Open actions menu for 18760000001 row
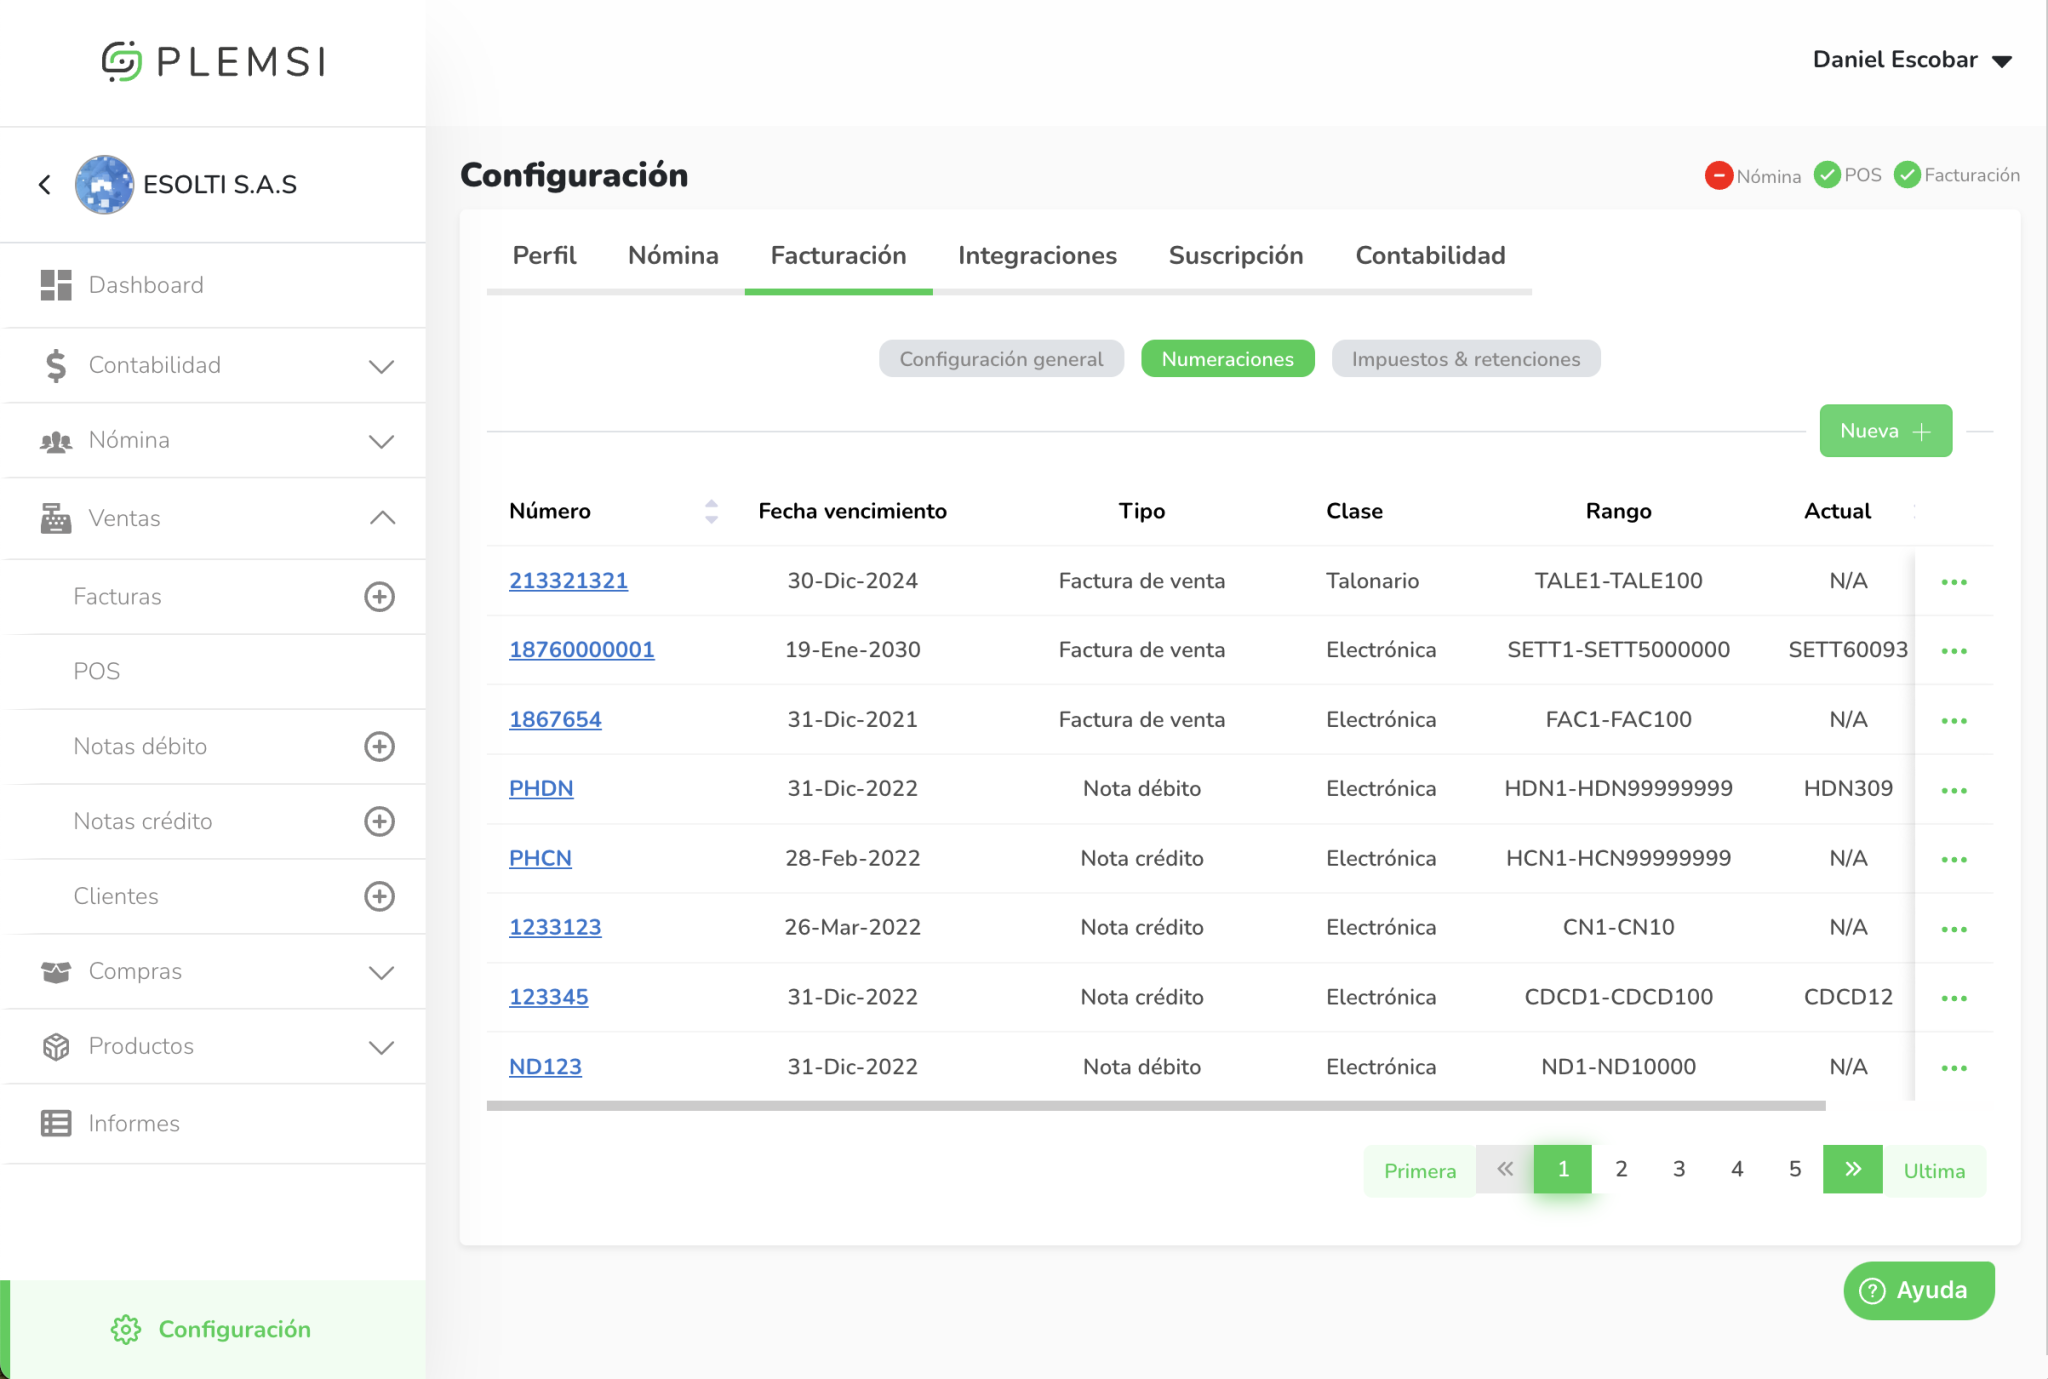The width and height of the screenshot is (2048, 1379). coord(1953,651)
